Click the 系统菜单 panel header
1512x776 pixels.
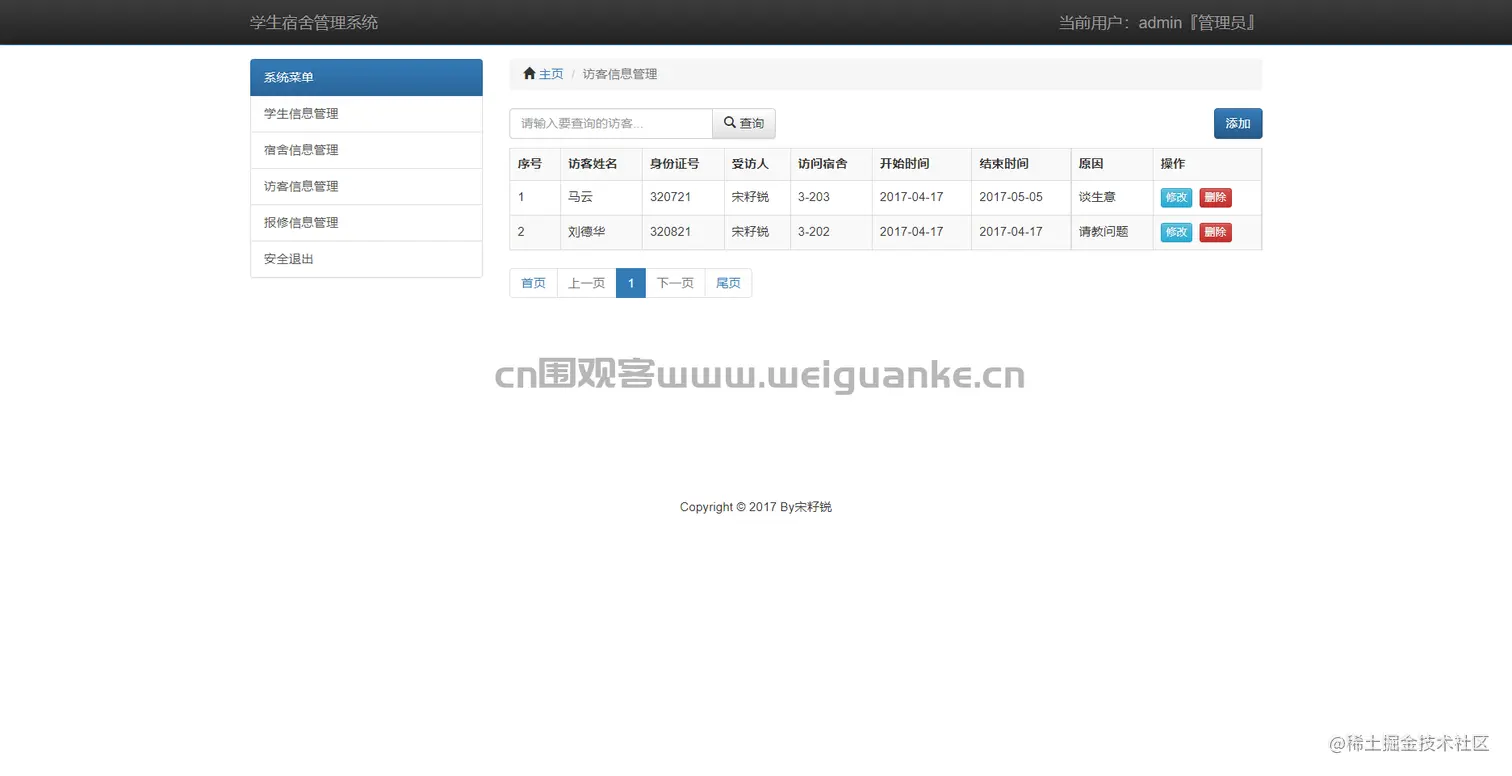pyautogui.click(x=366, y=77)
